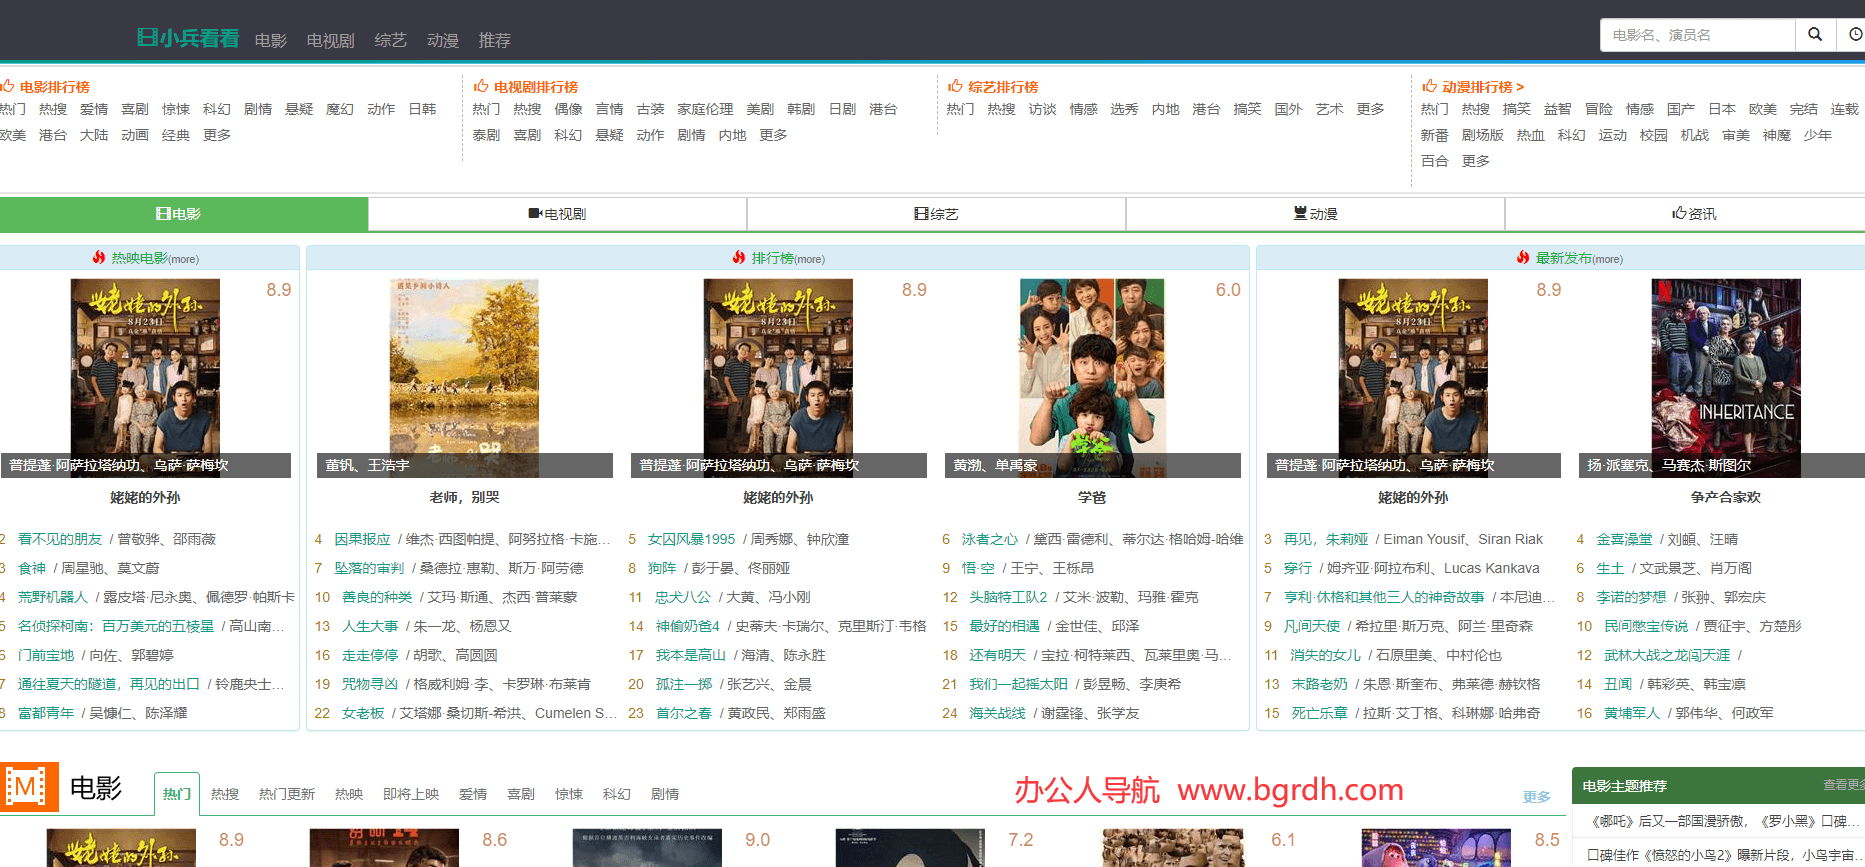Screen dimensions: 1865x867
Task: Click the thumbs-up icon beside 综艺排行榜
Action: click(x=955, y=86)
